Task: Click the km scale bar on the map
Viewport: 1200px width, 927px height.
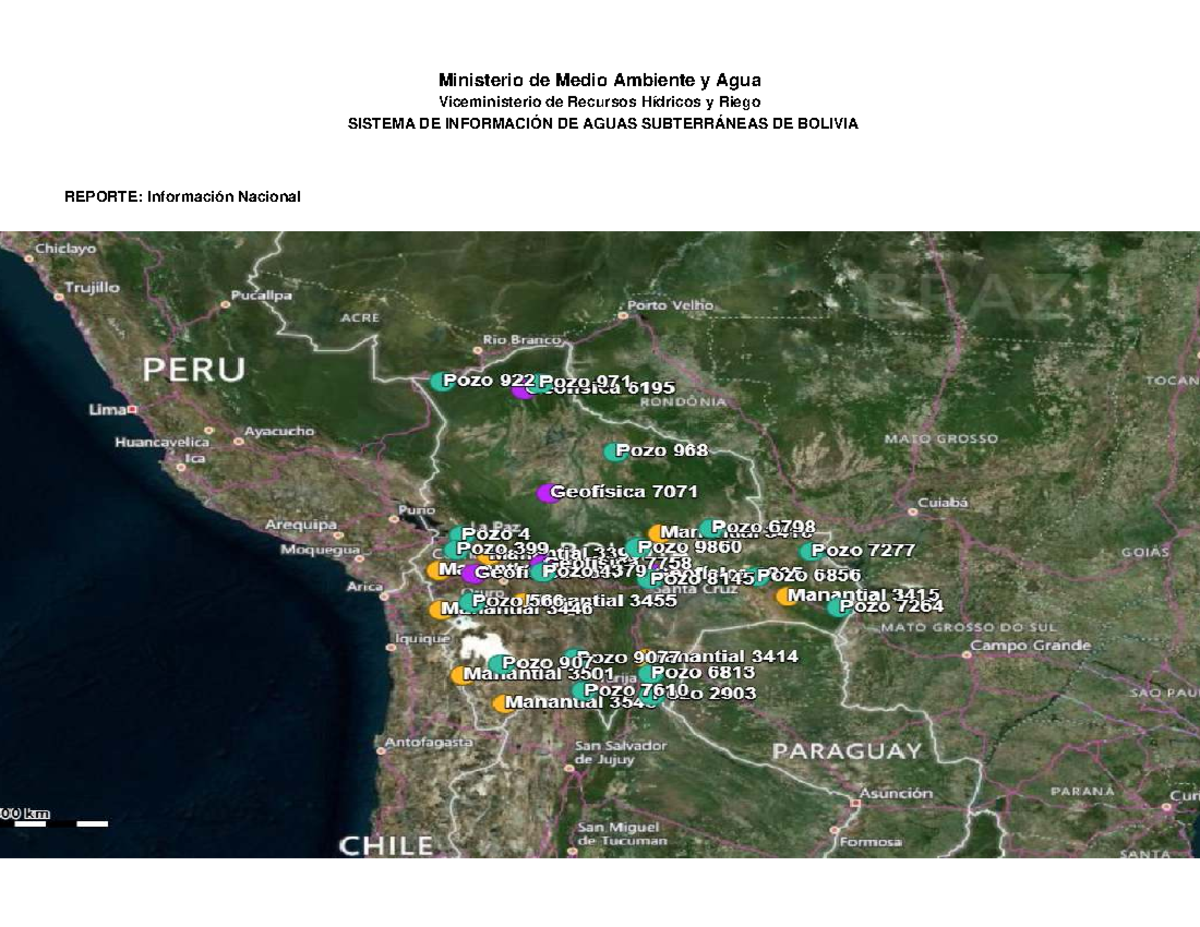Action: coord(55,822)
